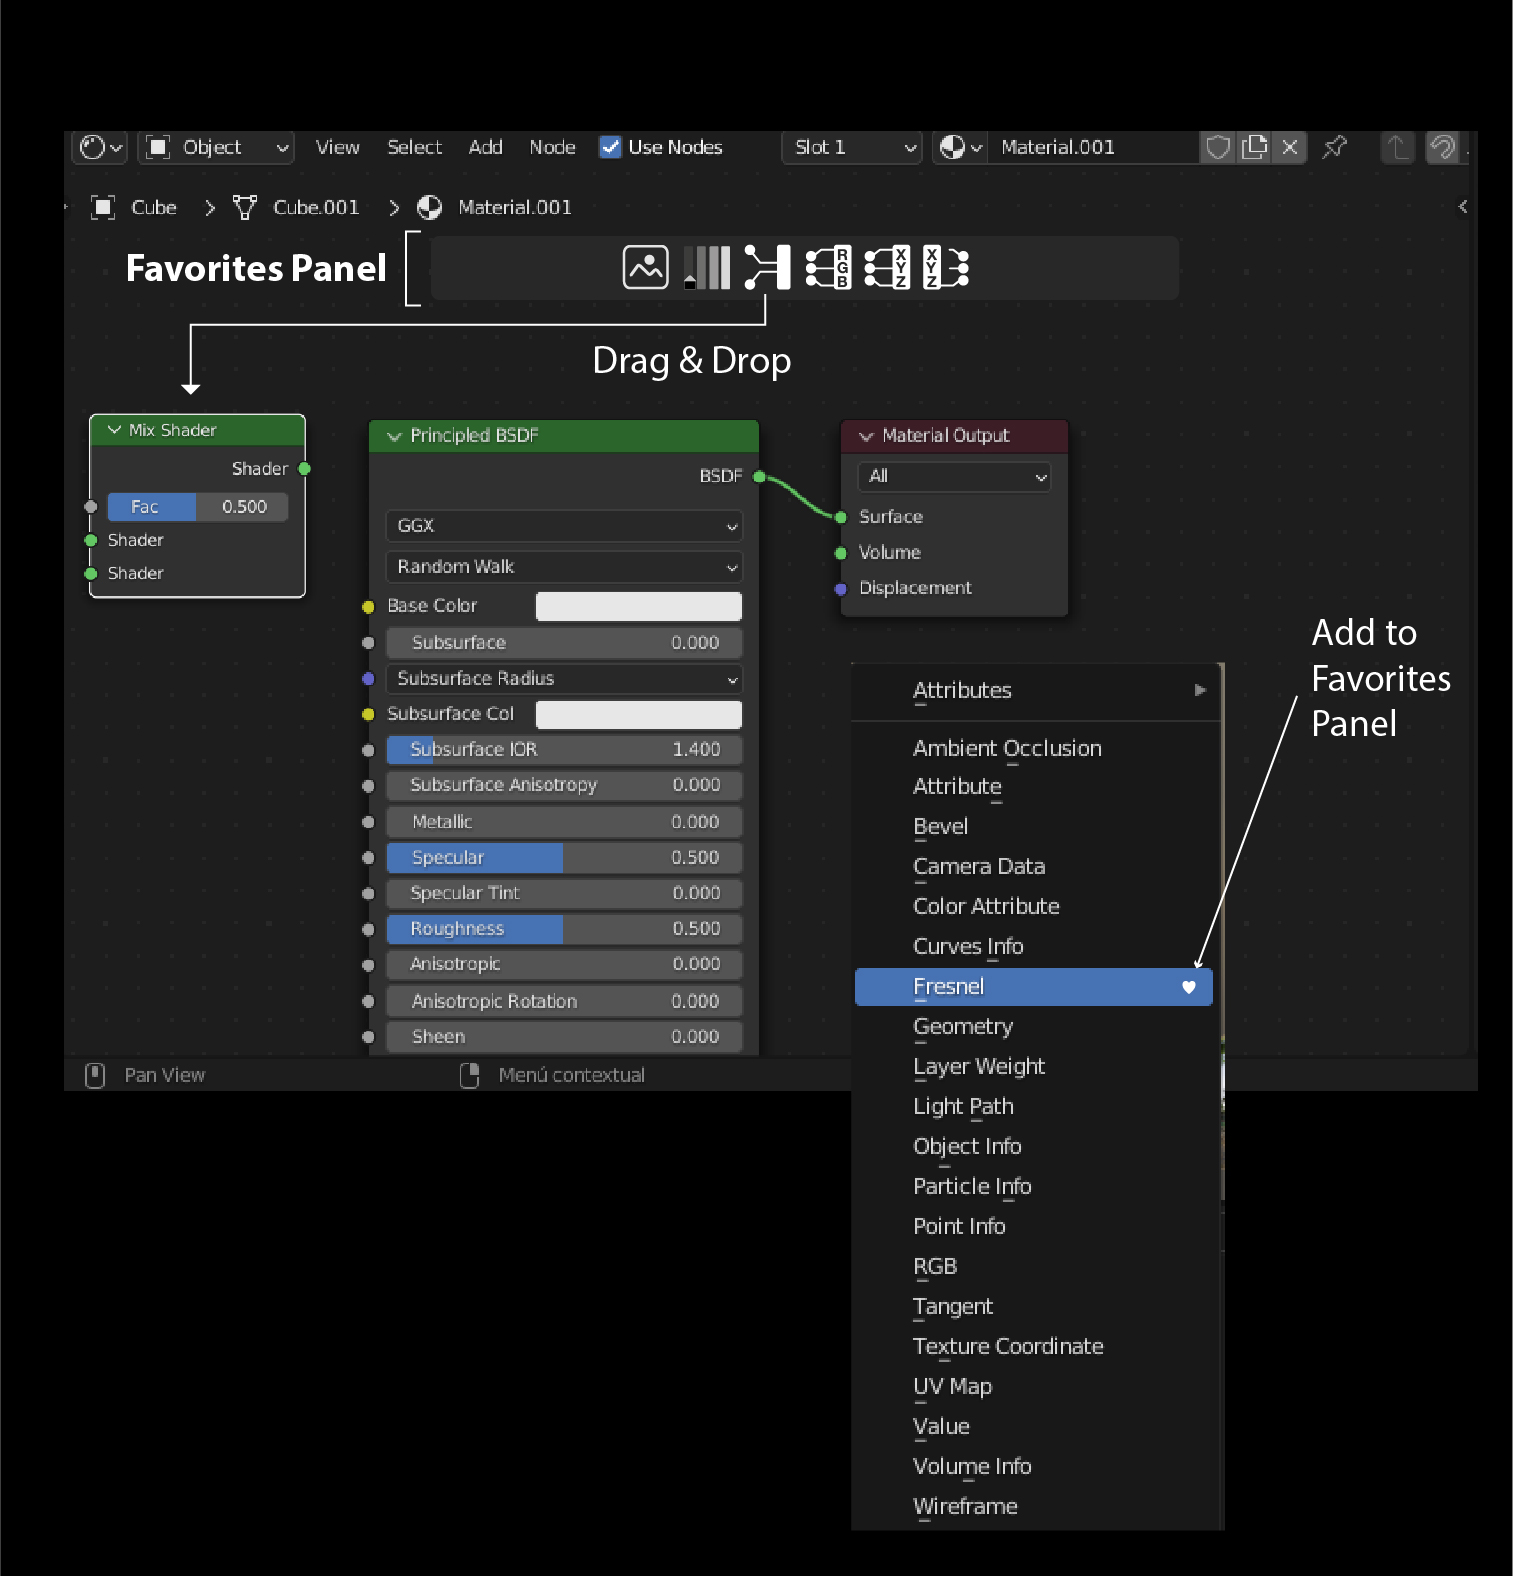Click the heart icon on Fresnel
The image size is (1513, 1576).
click(1189, 987)
